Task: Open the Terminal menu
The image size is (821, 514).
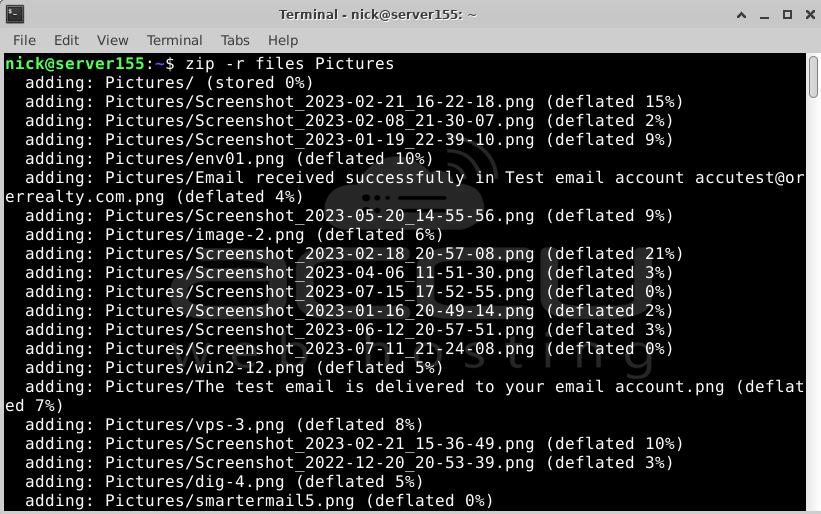Action: point(174,40)
